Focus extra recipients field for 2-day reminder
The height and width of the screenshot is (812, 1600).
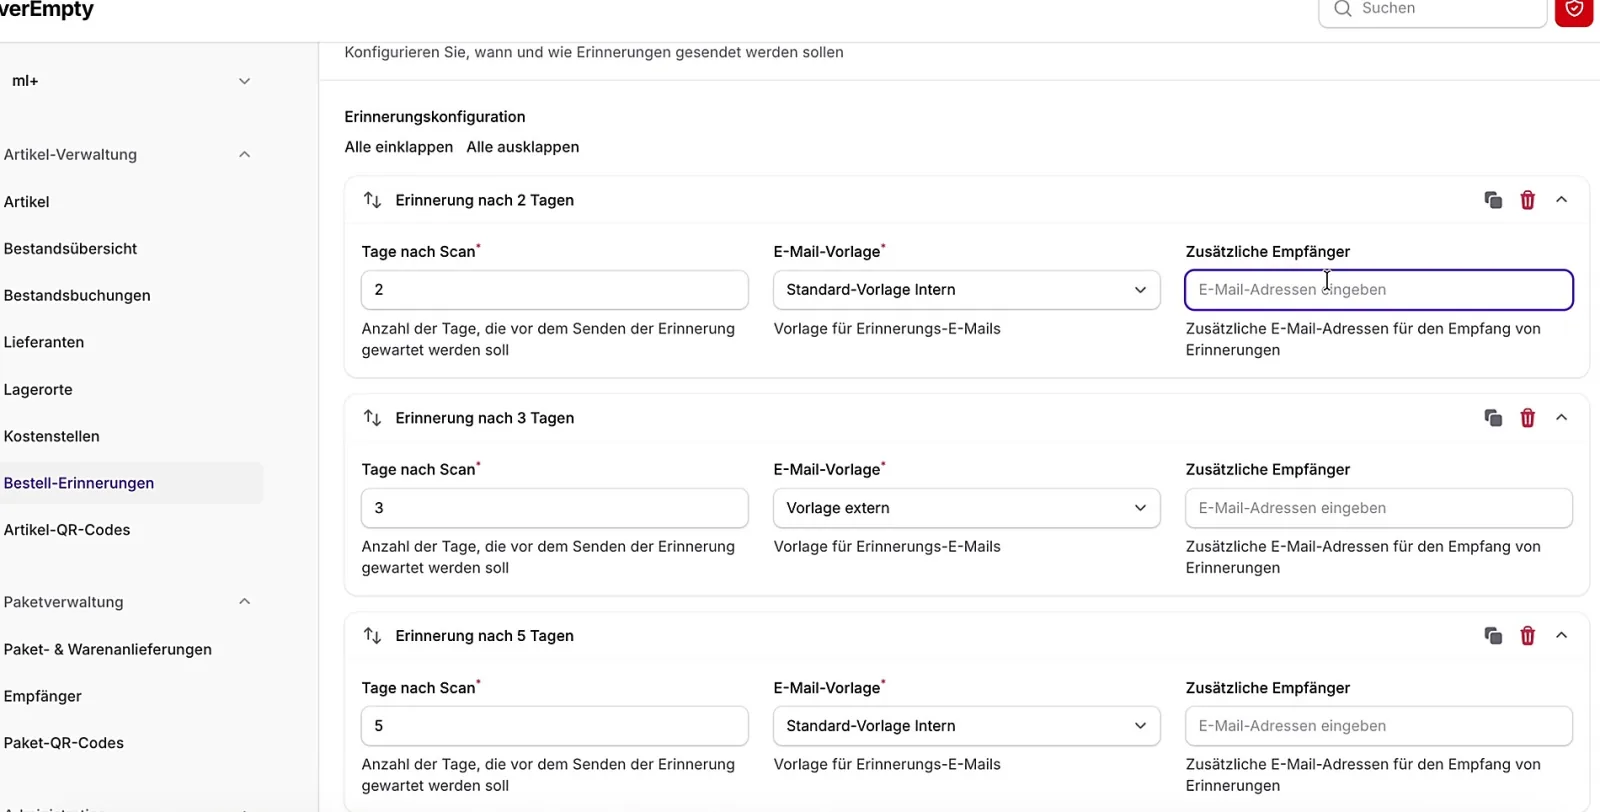pos(1379,290)
